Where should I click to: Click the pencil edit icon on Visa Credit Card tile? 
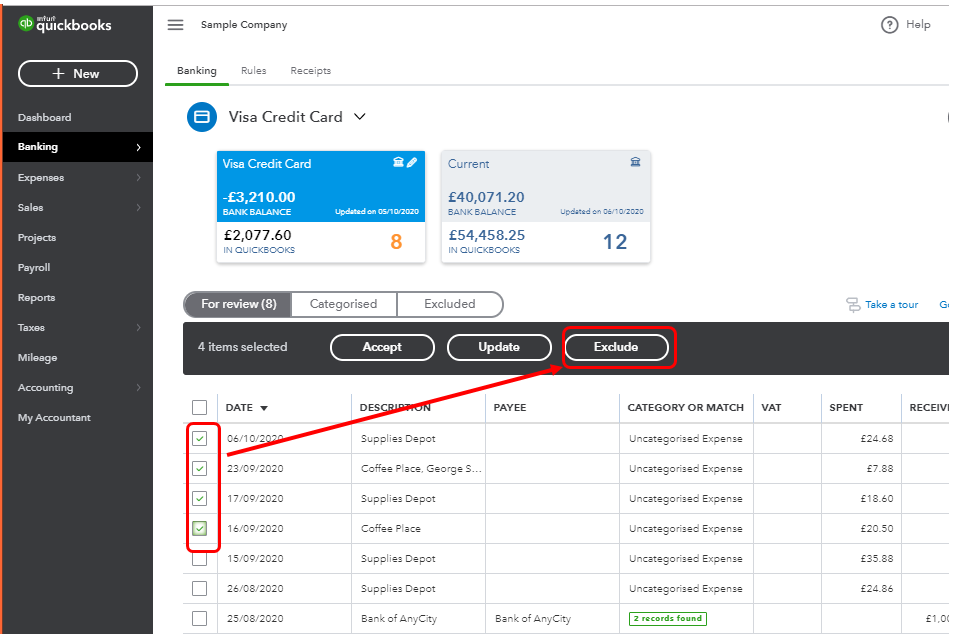coord(412,162)
